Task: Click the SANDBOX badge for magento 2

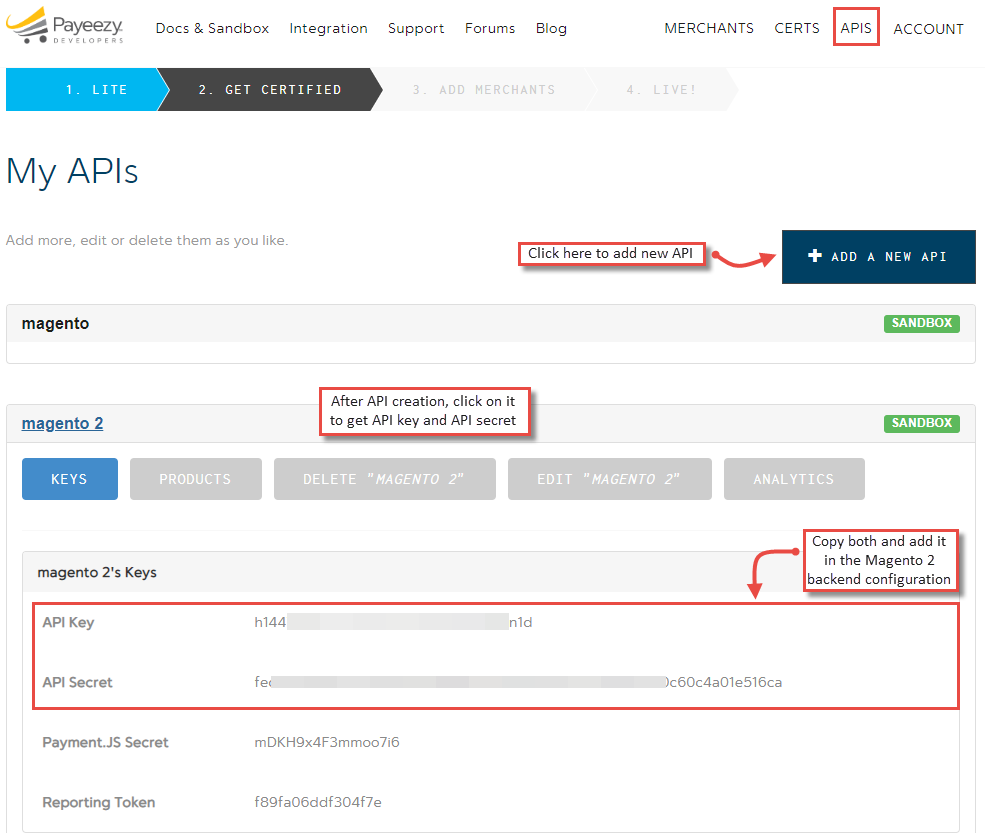Action: click(x=922, y=423)
